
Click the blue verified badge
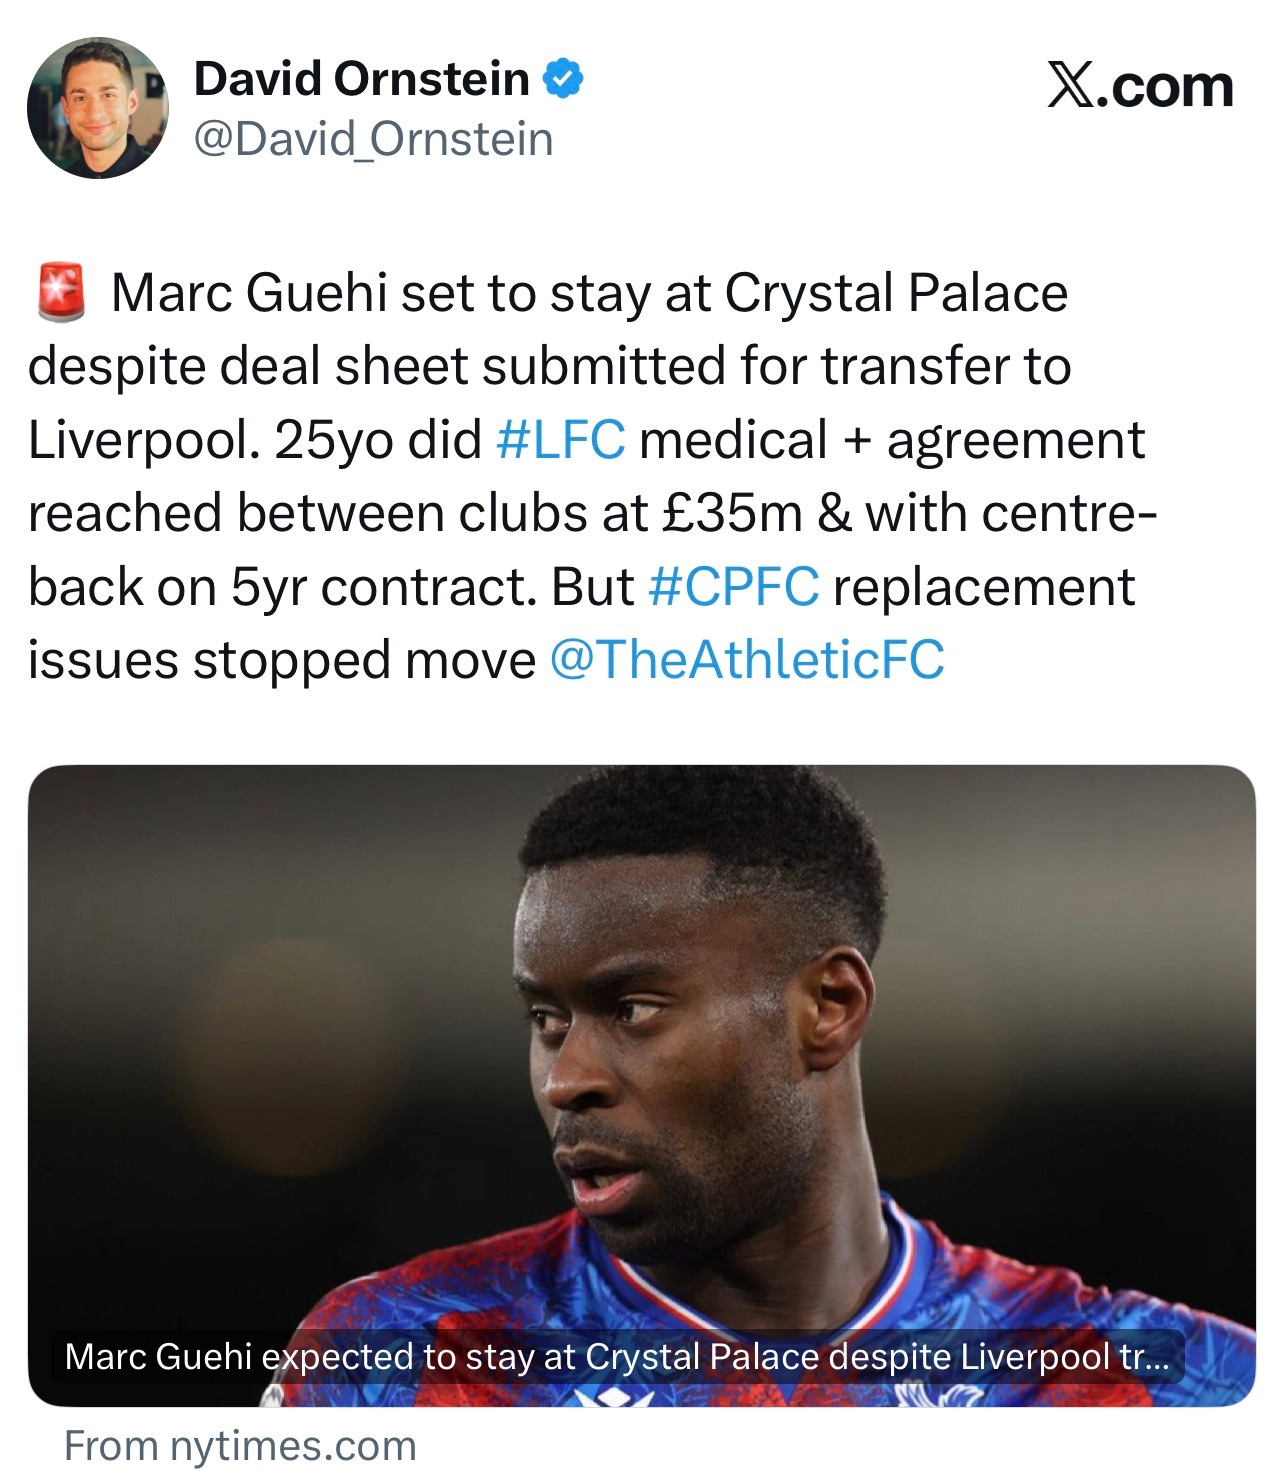click(563, 79)
